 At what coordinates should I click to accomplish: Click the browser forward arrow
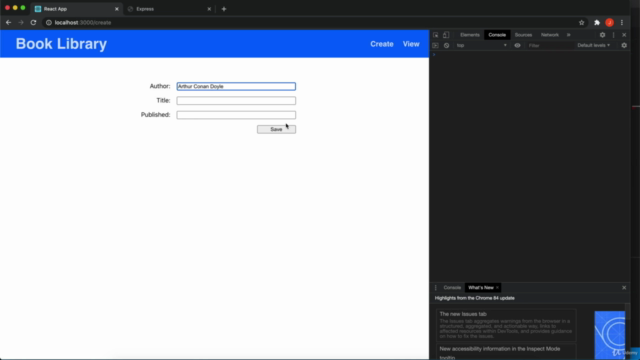pyautogui.click(x=21, y=22)
